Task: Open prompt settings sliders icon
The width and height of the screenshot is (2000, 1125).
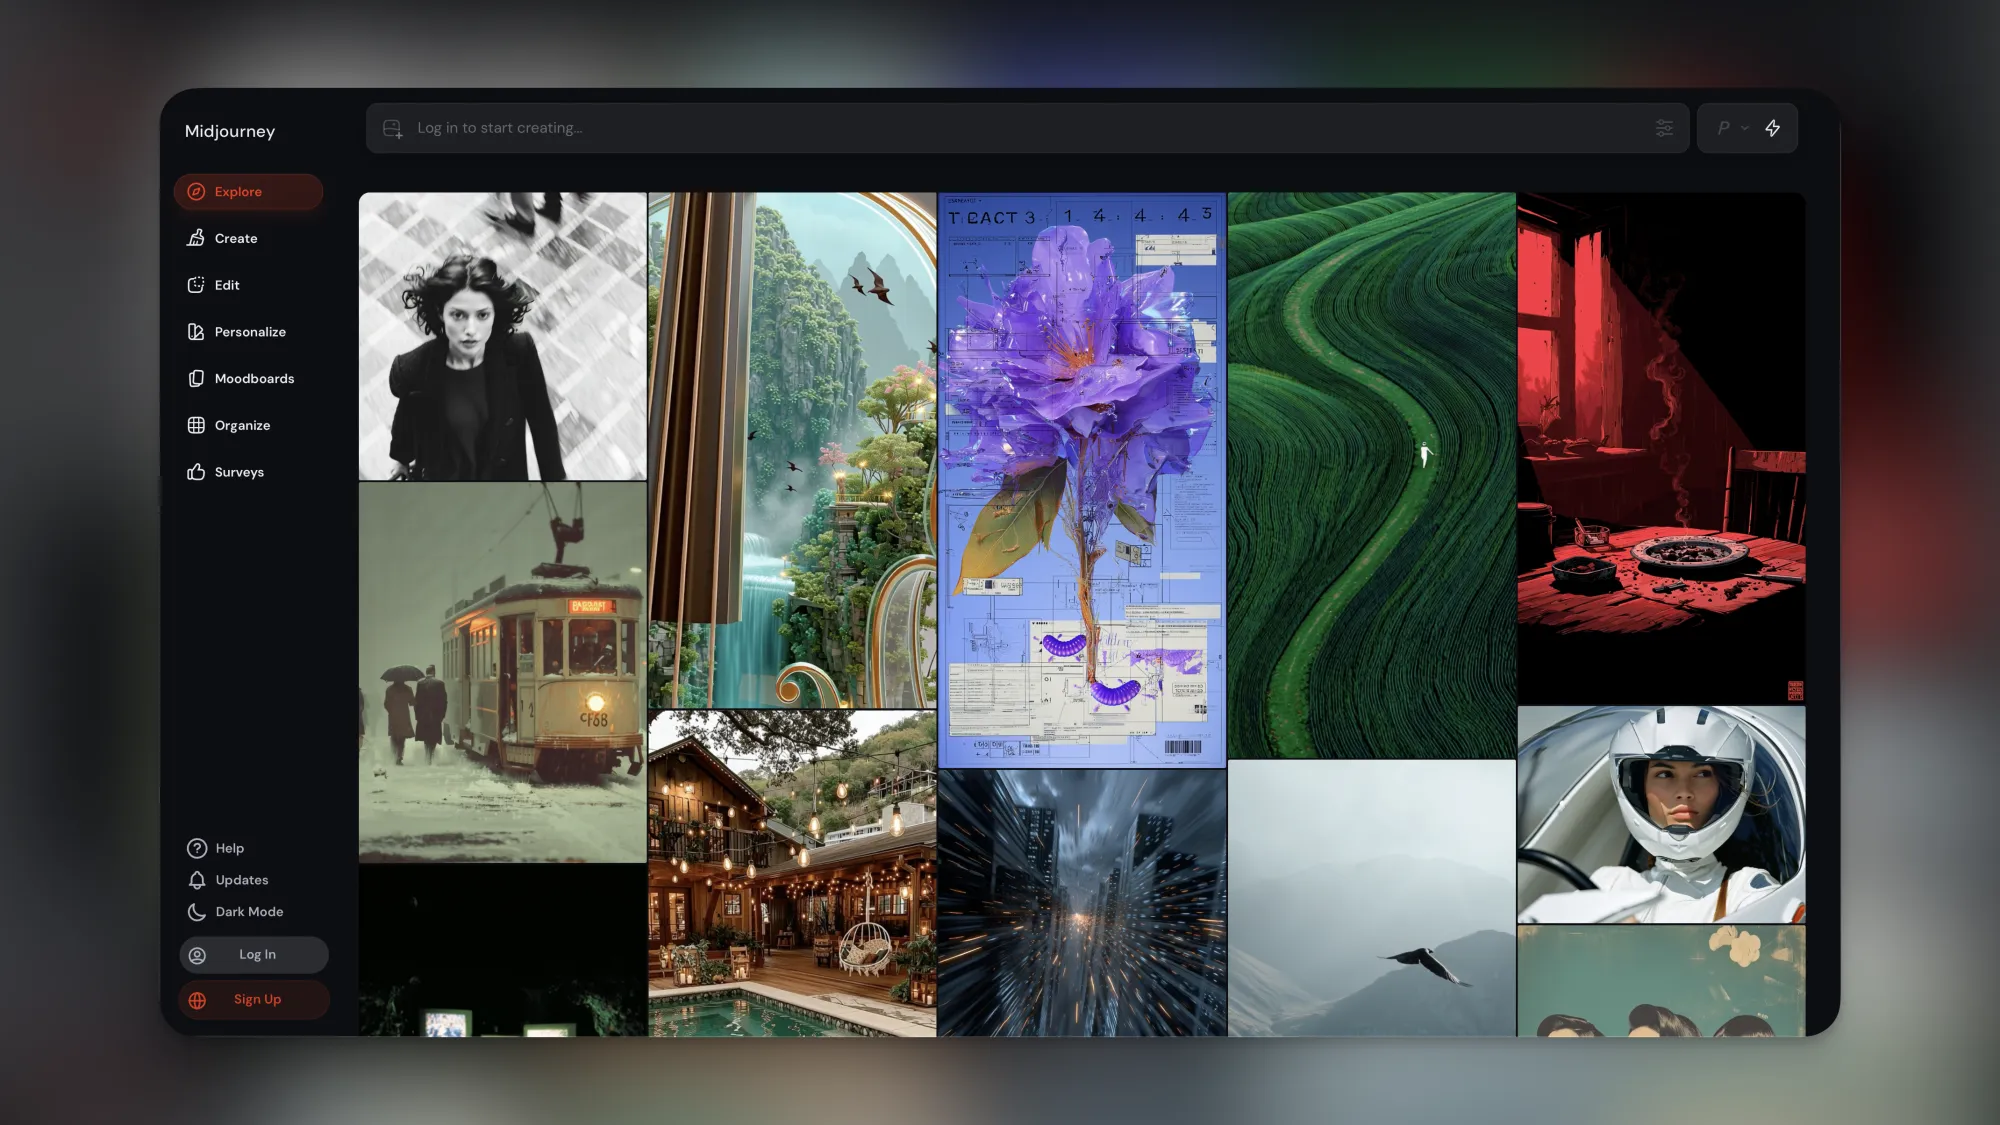Action: pos(1664,128)
